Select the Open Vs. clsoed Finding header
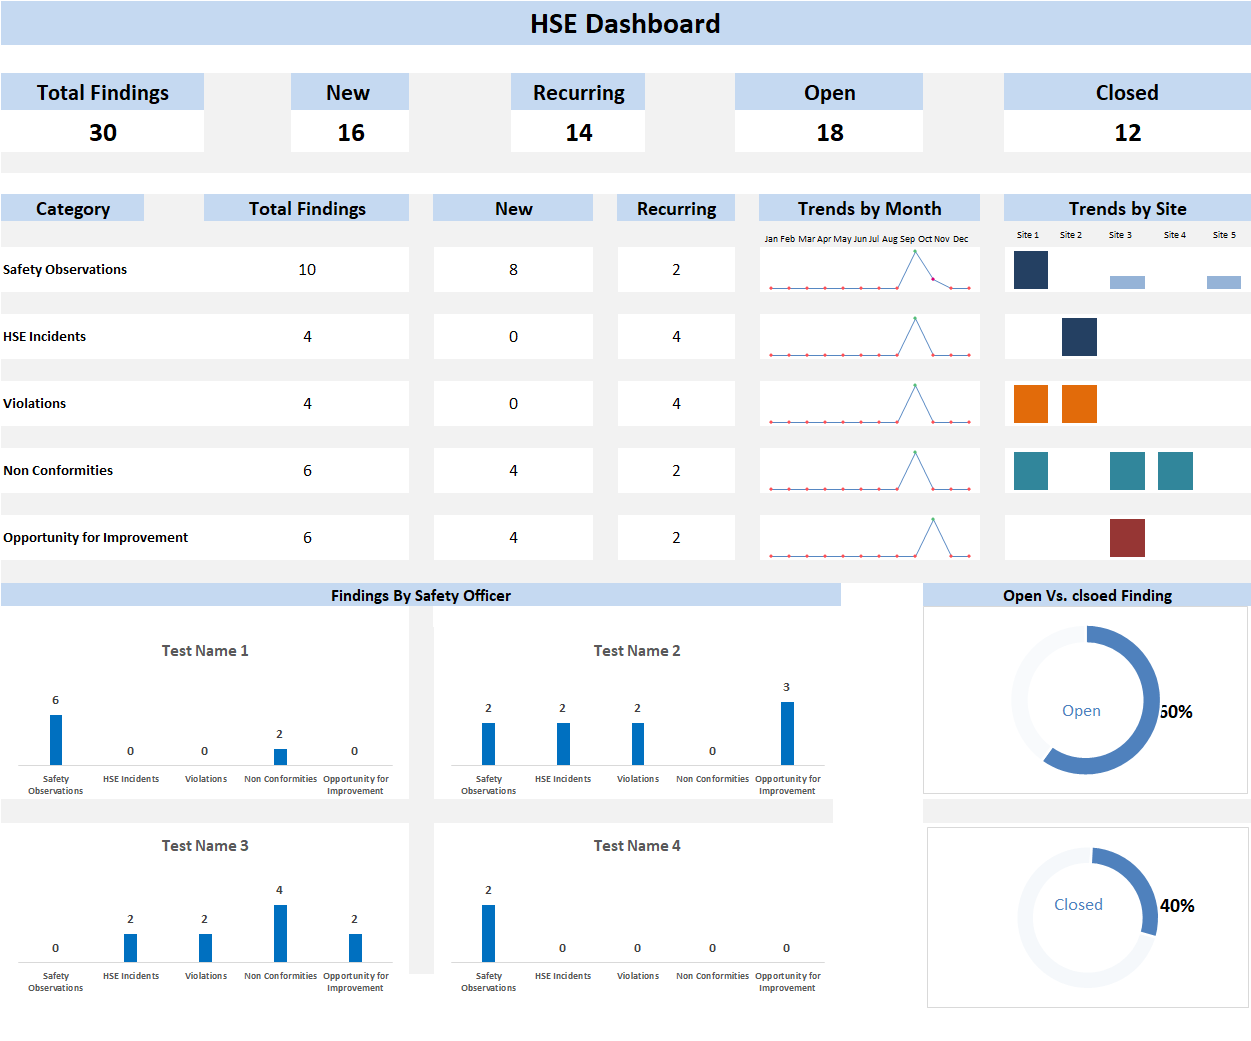1251x1041 pixels. [1087, 595]
